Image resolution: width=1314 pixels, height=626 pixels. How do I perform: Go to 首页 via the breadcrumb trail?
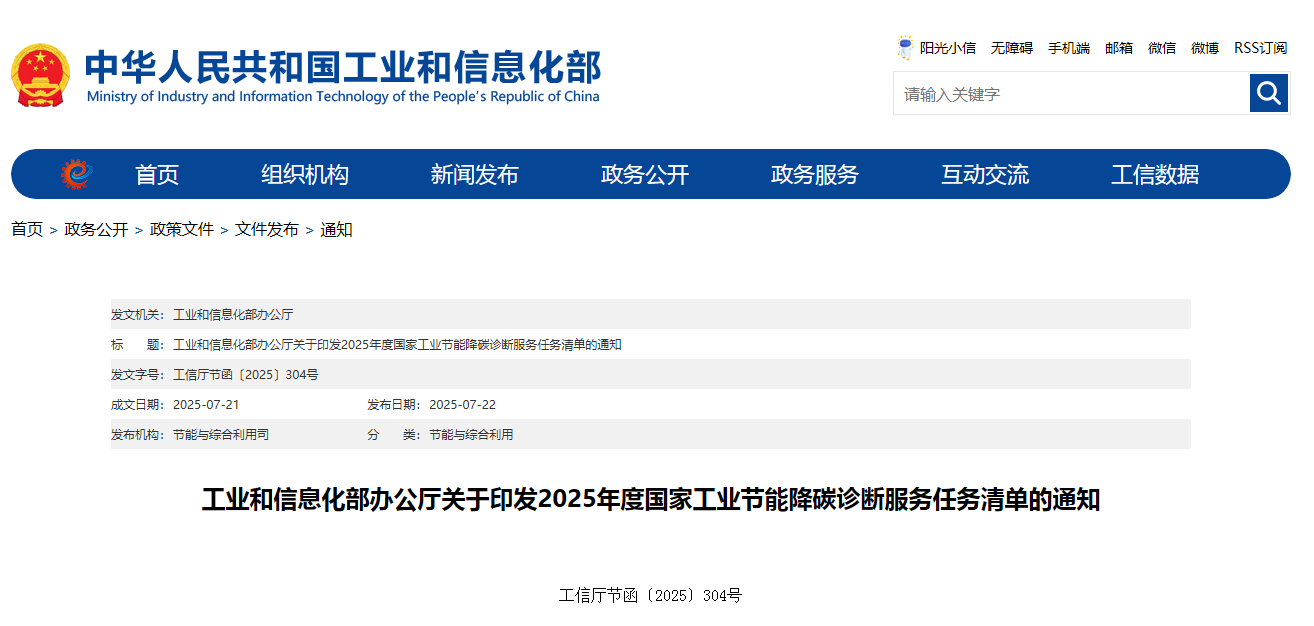tap(27, 229)
